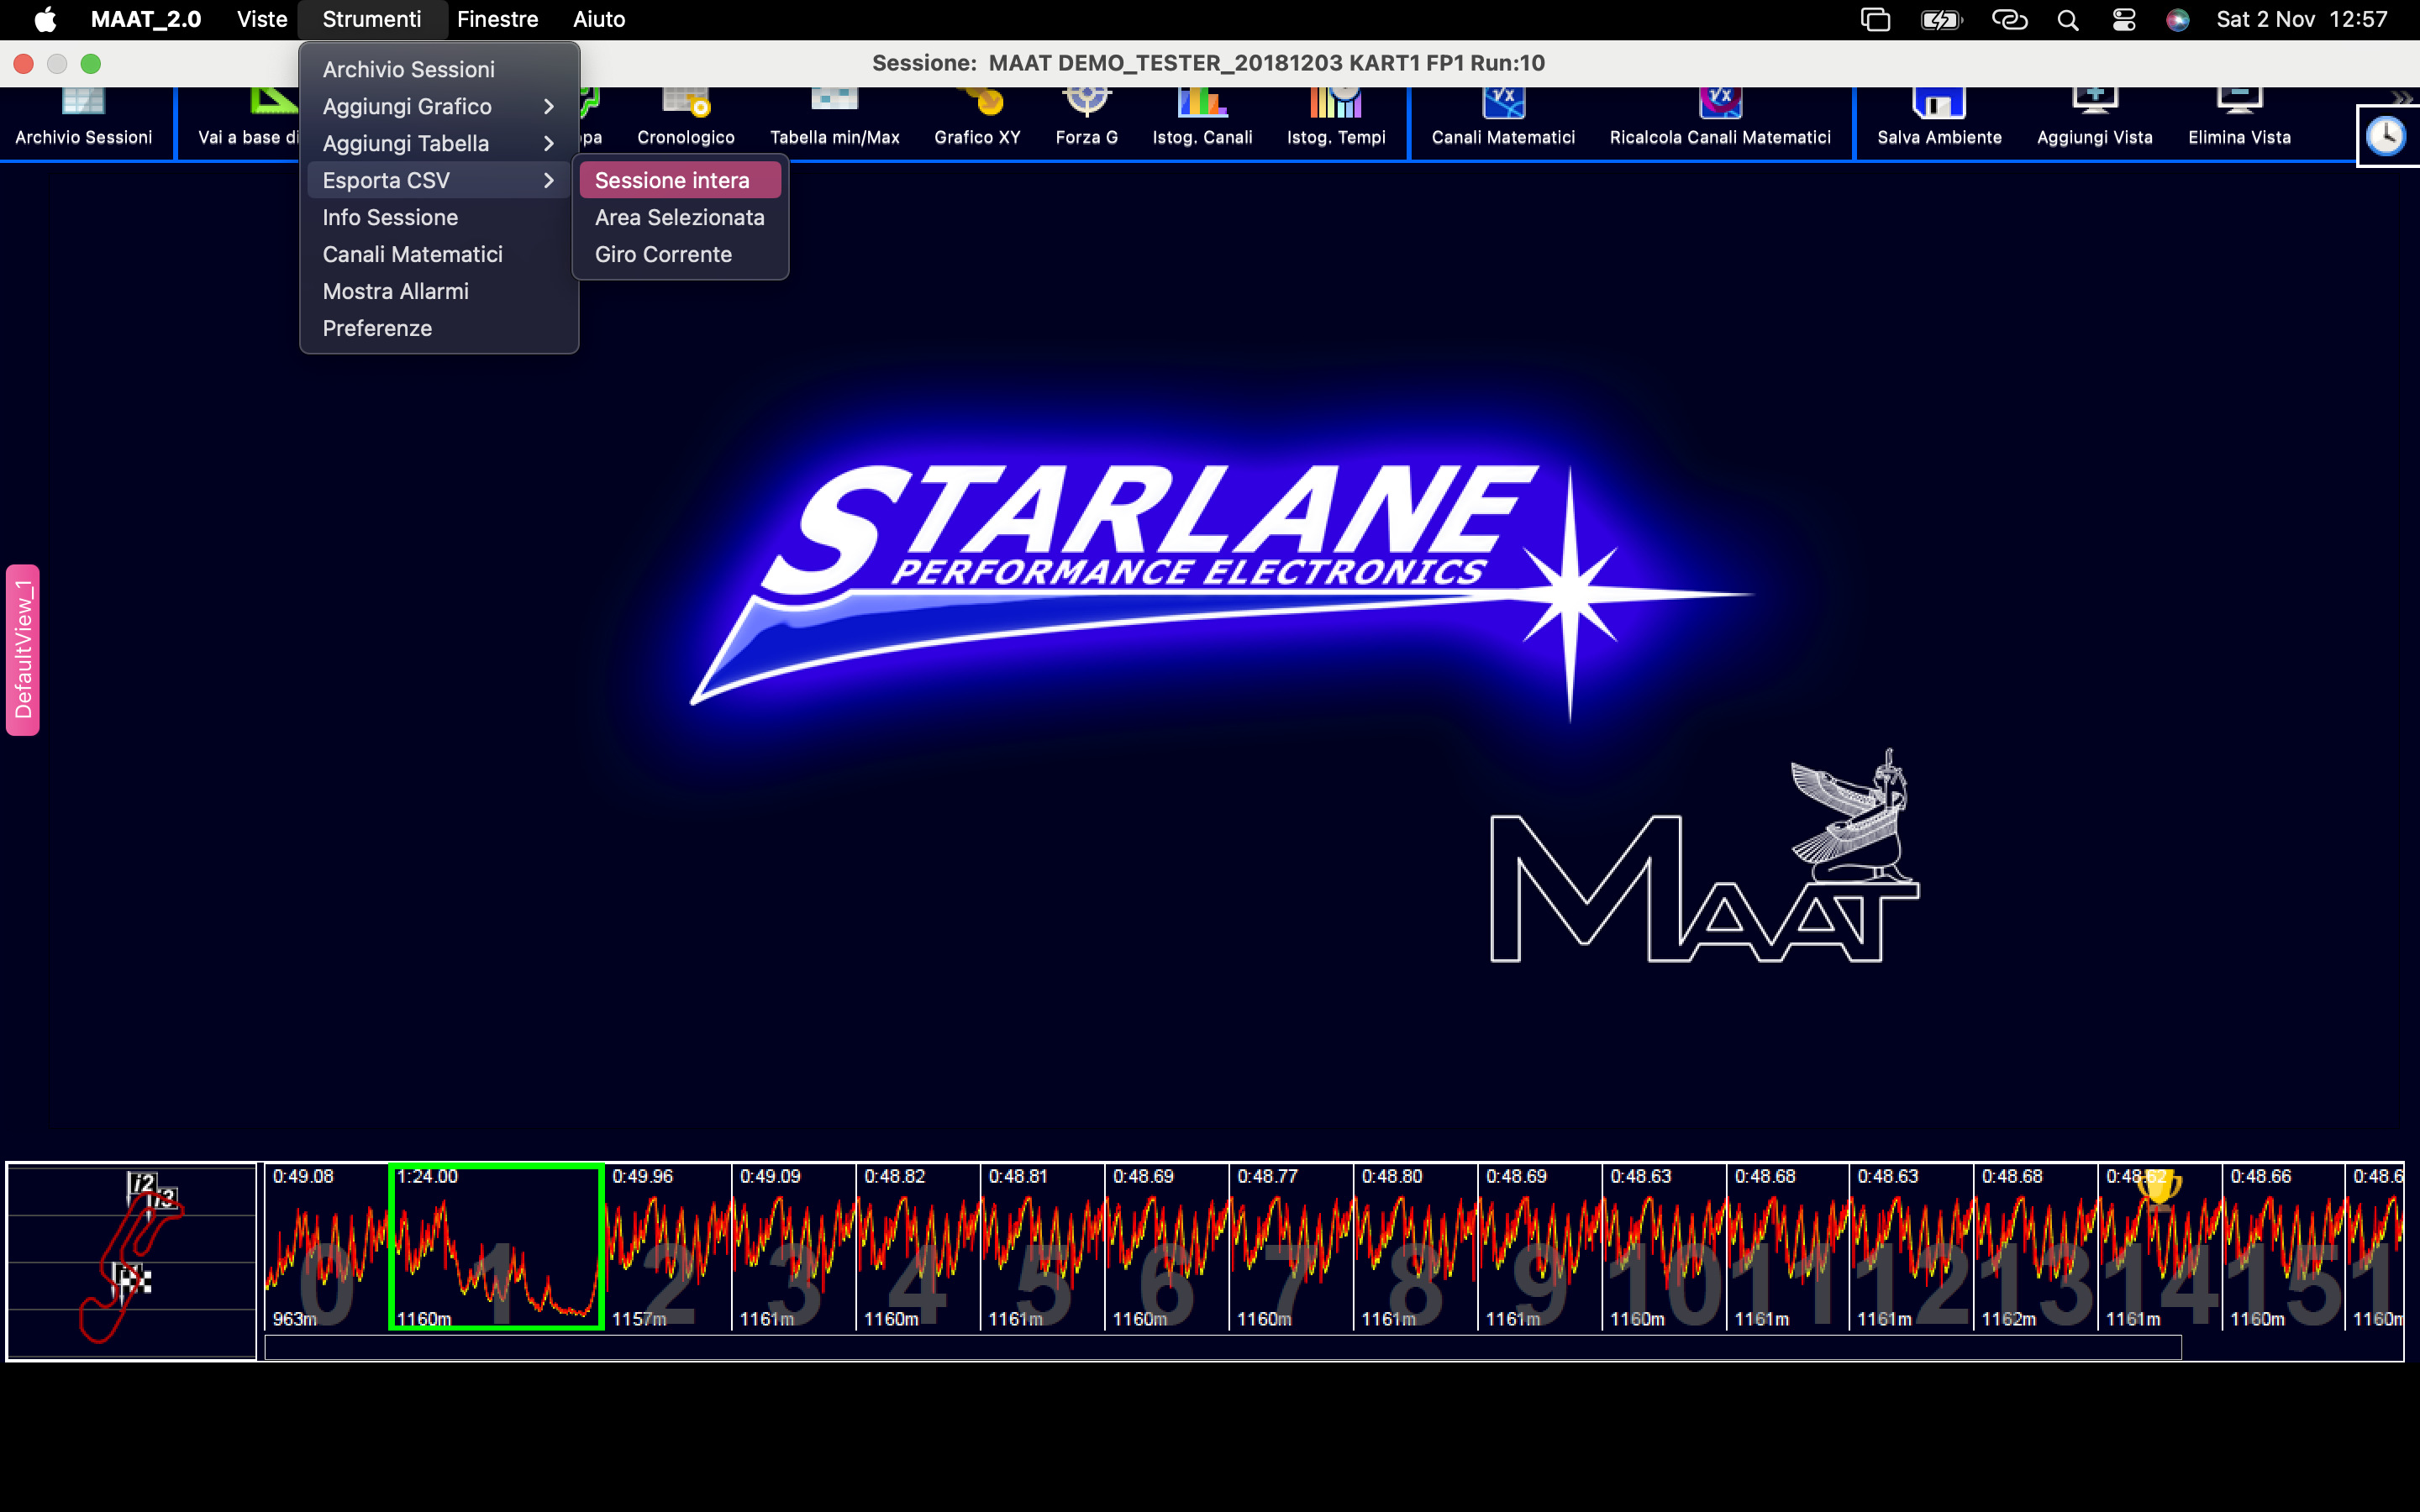2420x1512 pixels.
Task: Expand the toolbar overflow chevron
Action: (2402, 97)
